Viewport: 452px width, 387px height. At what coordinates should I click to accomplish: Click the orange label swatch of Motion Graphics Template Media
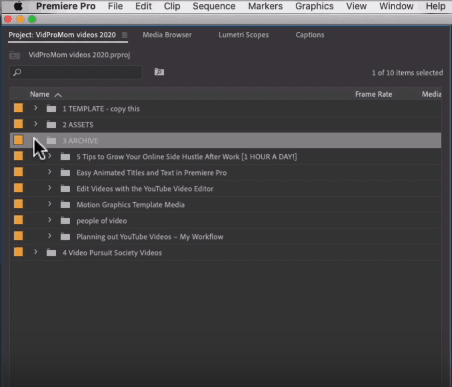click(x=19, y=204)
